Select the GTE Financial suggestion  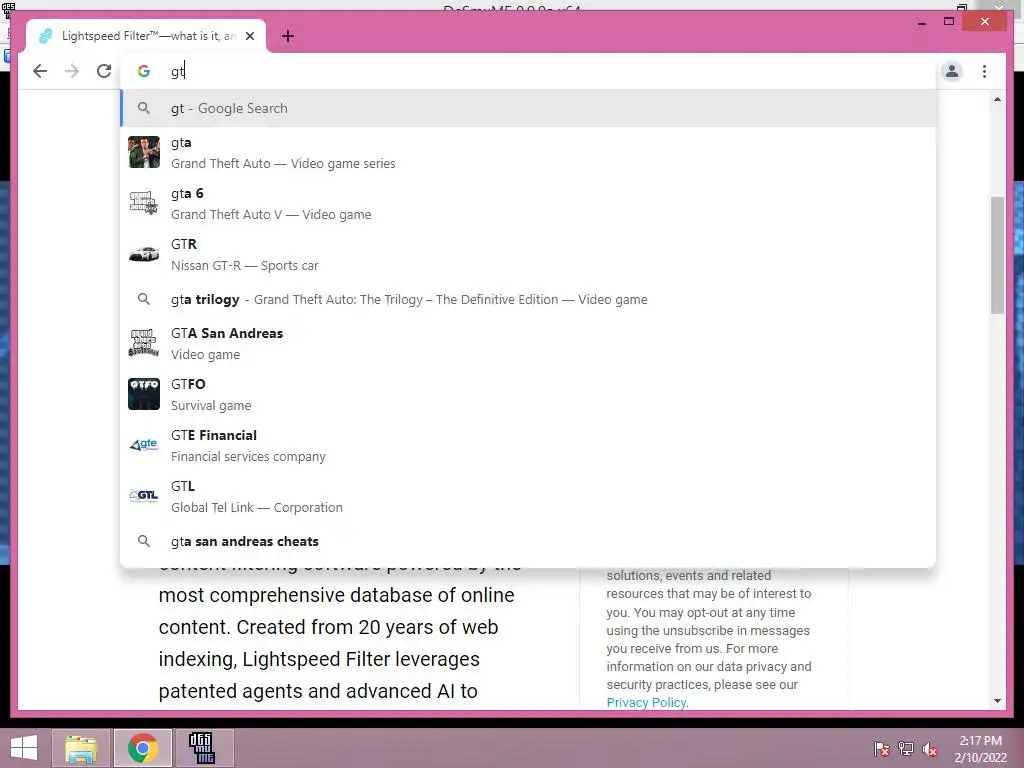pos(528,445)
